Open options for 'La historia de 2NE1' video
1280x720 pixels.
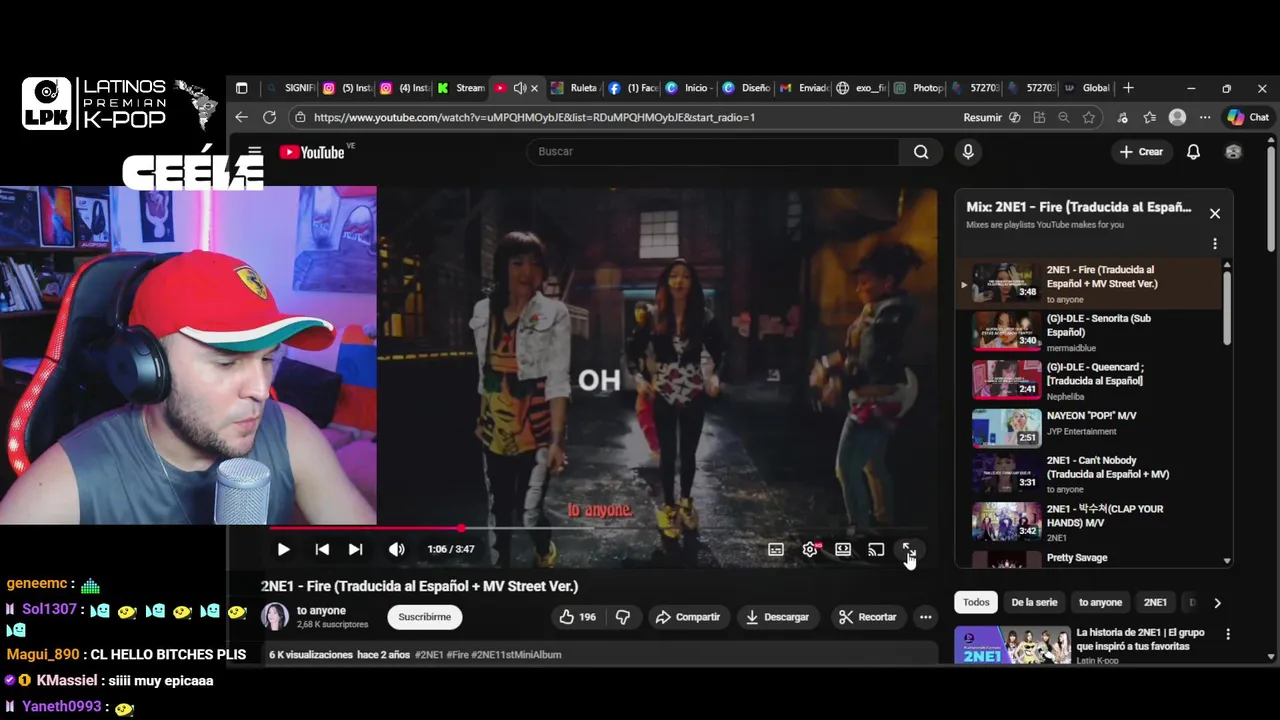click(1228, 634)
